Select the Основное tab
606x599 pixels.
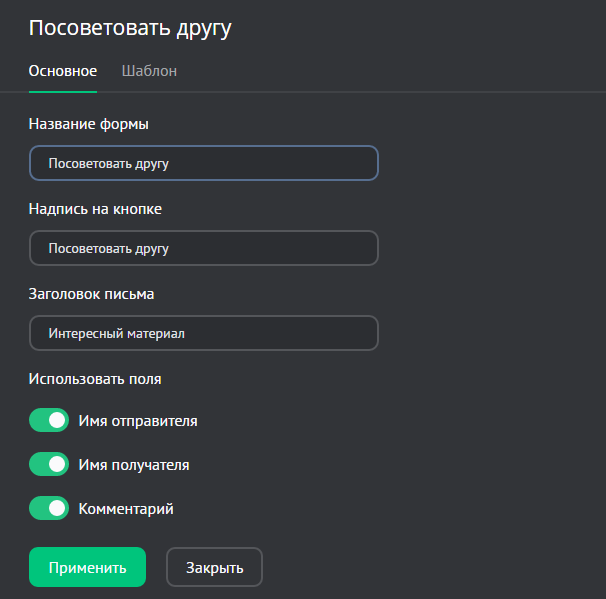(x=63, y=71)
